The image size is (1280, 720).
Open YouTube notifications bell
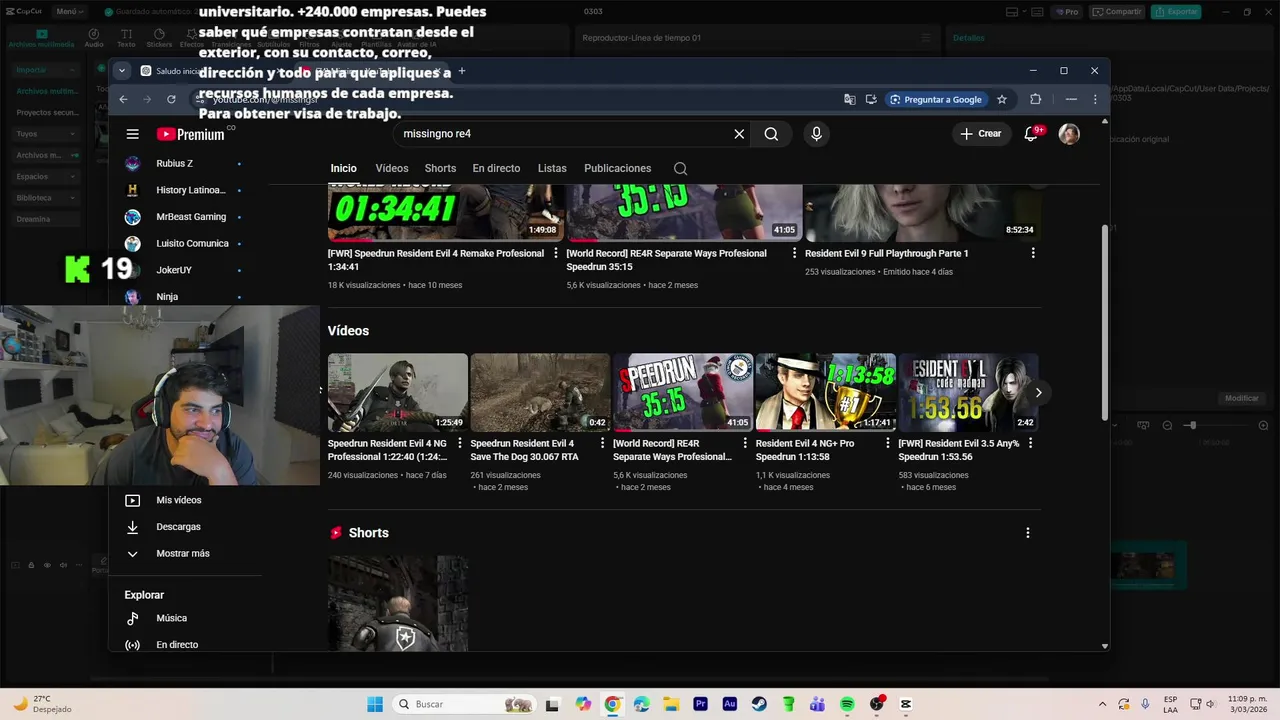coord(1031,133)
